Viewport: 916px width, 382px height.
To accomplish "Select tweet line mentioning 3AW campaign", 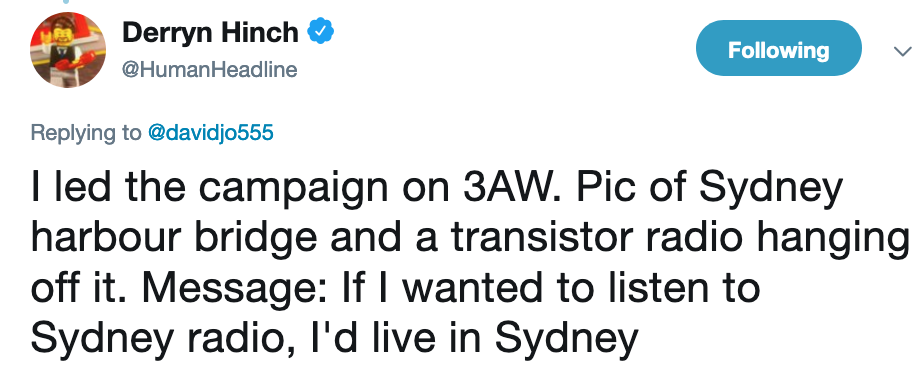I will click(437, 187).
